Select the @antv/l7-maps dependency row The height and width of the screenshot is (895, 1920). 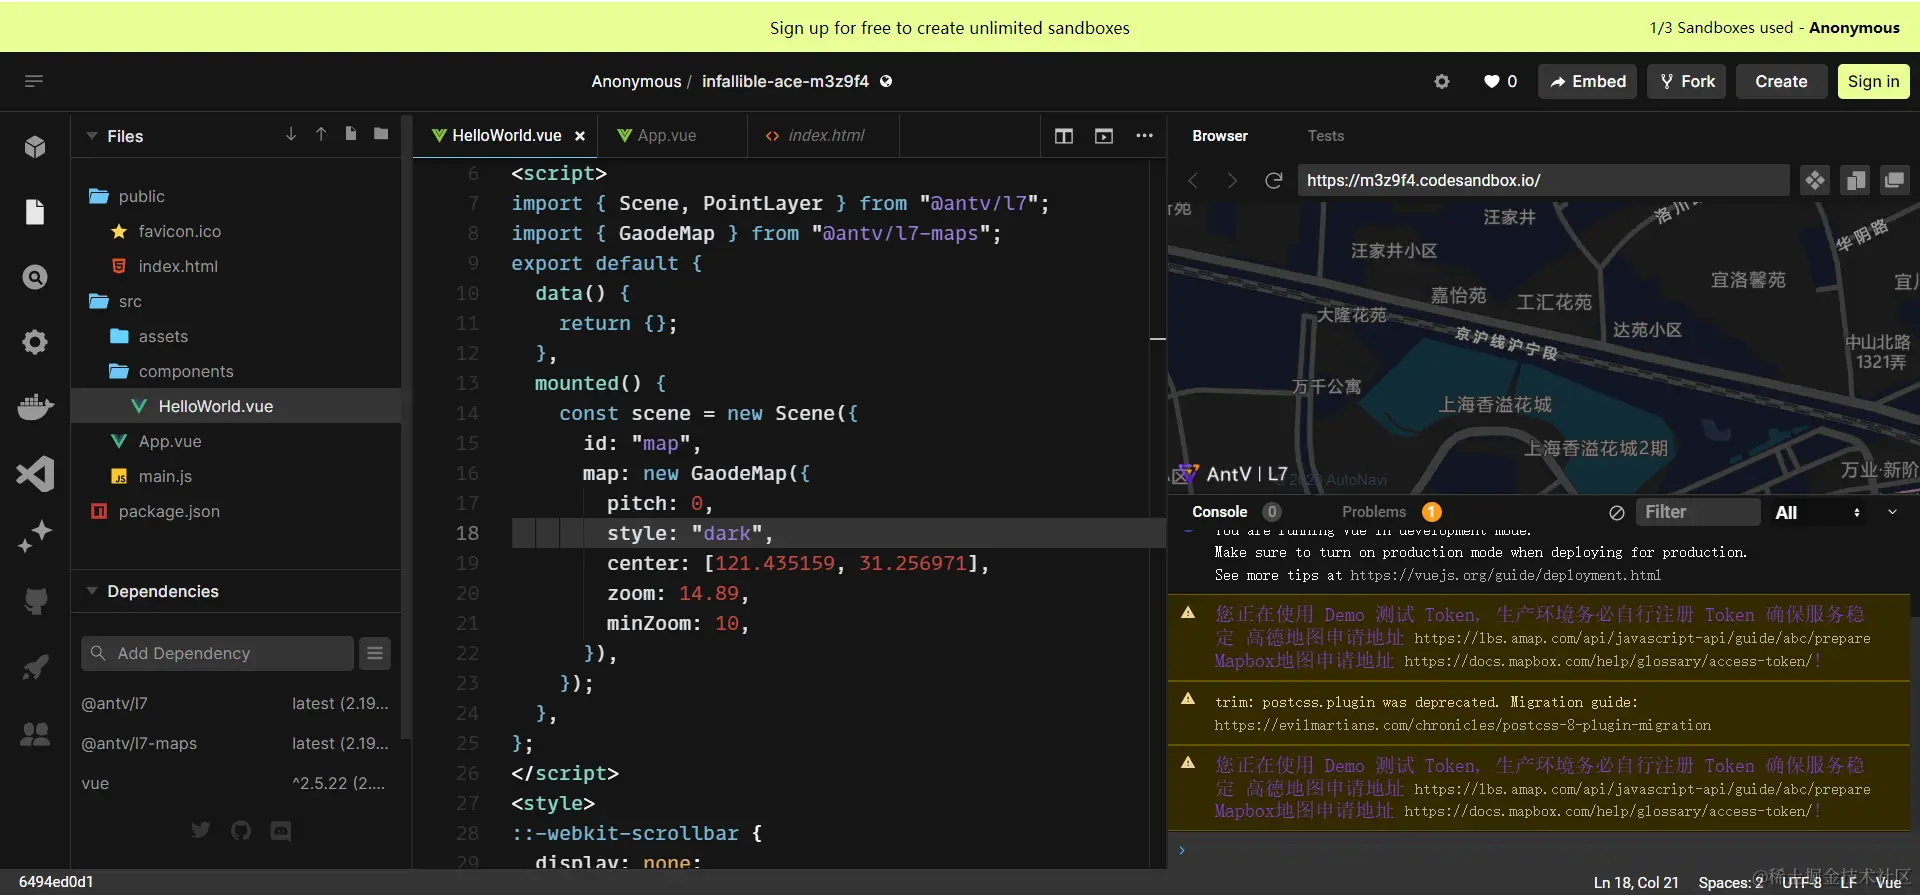[x=236, y=743]
